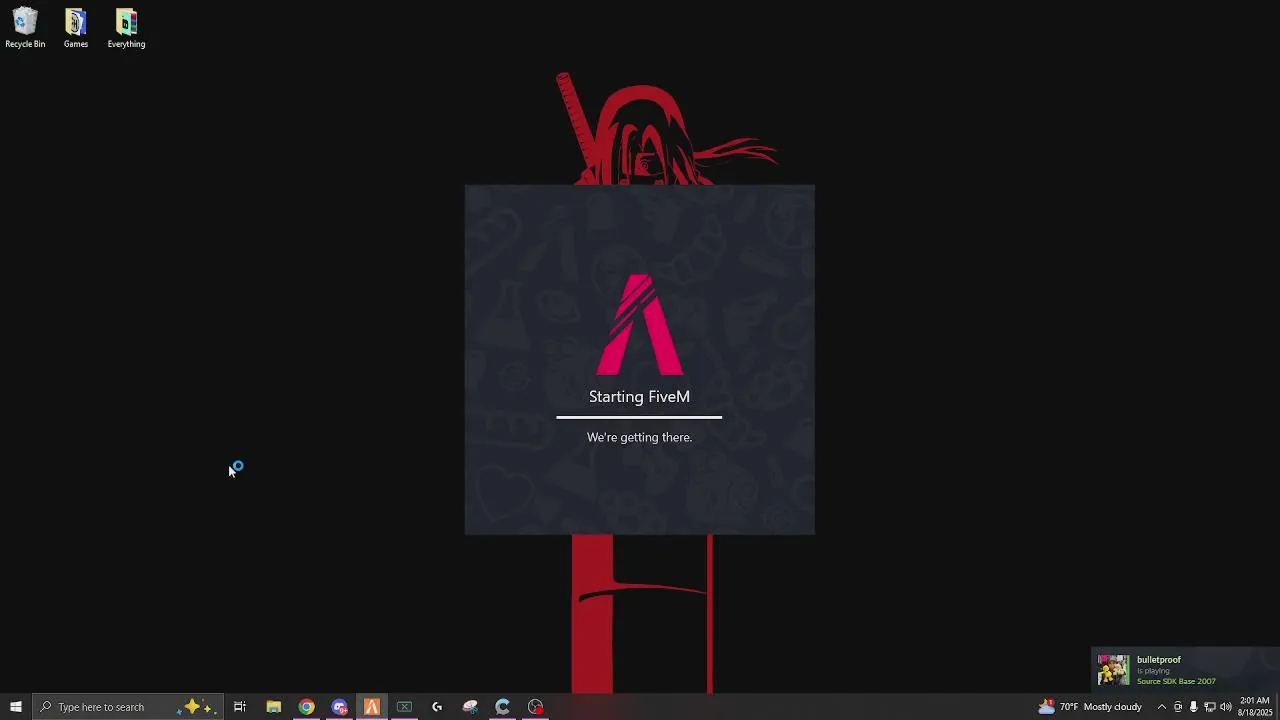
Task: Open the Recycle Bin desktop icon
Action: tap(25, 28)
